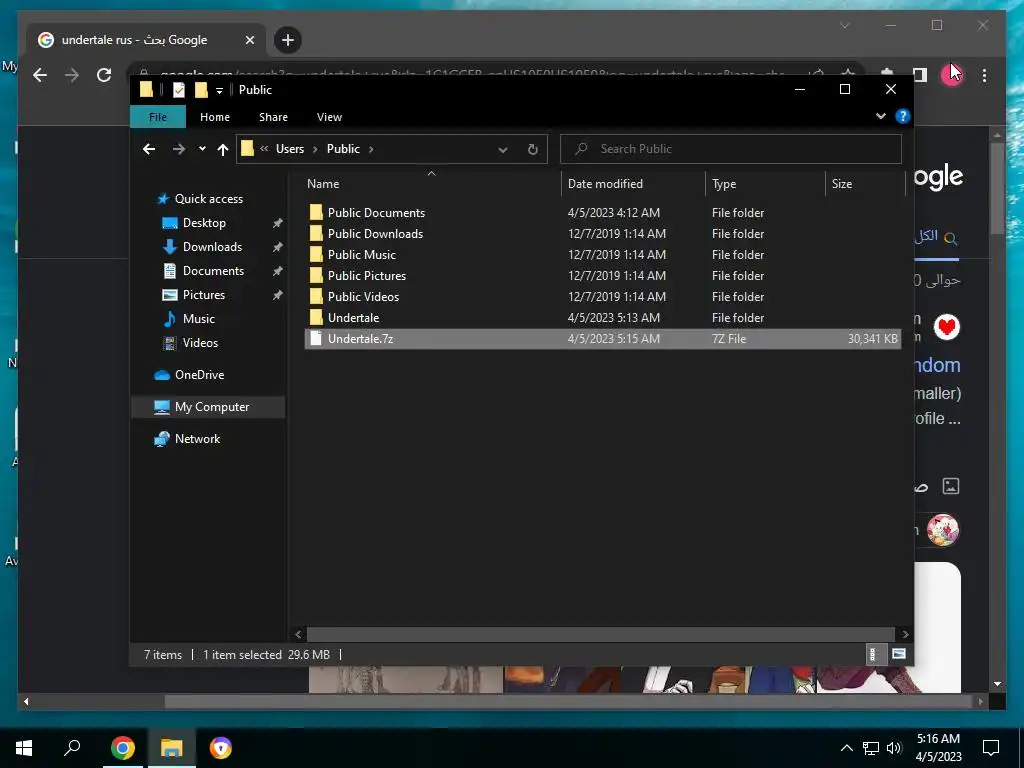Click pin icon beside Documents
1024x768 pixels.
pos(278,271)
